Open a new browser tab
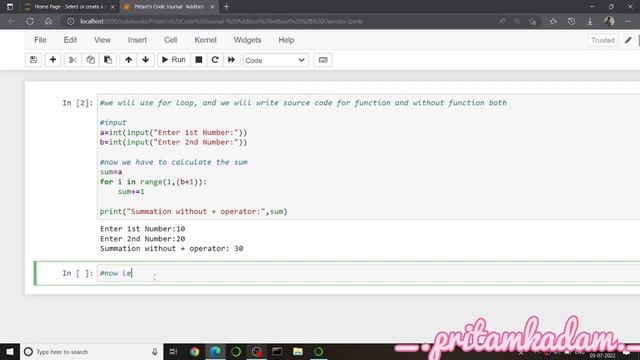Viewport: 640px width, 360px height. tap(227, 7)
